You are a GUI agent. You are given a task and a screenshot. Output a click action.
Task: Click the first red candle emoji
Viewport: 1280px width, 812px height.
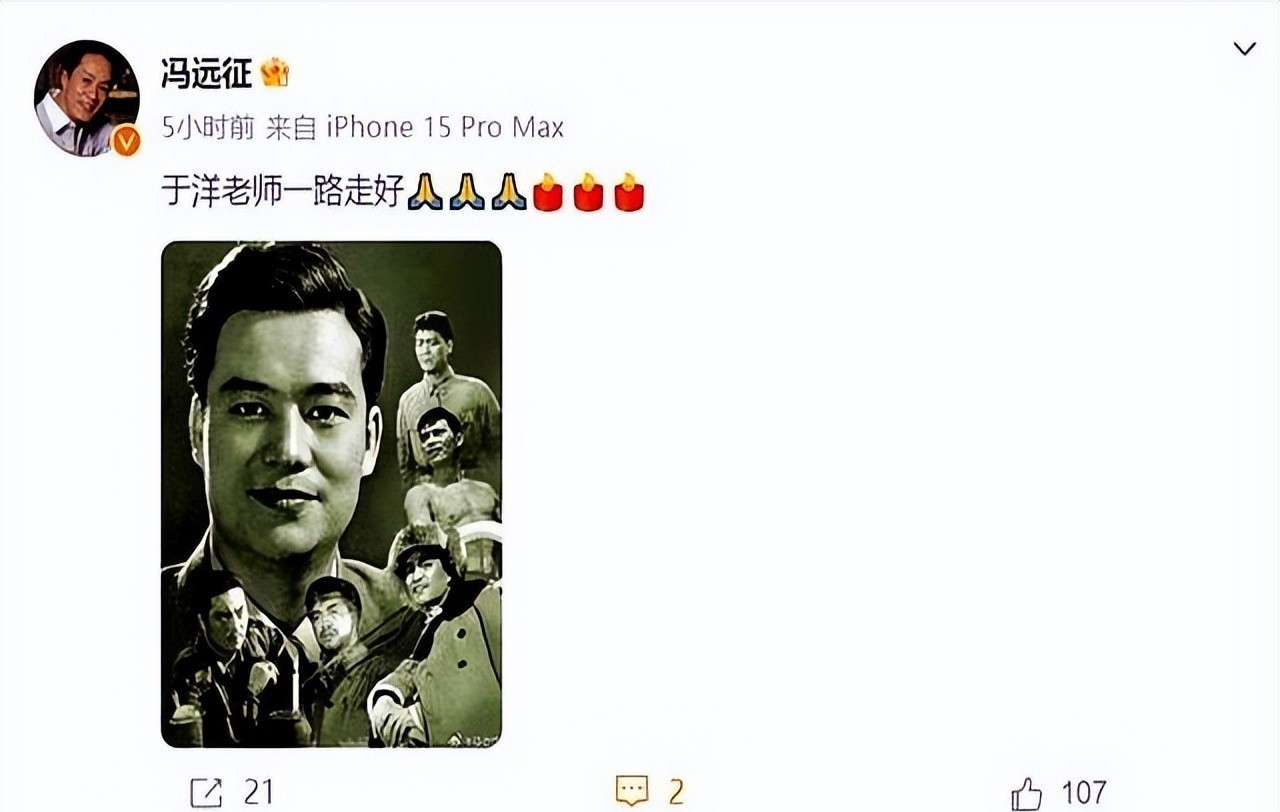[547, 191]
